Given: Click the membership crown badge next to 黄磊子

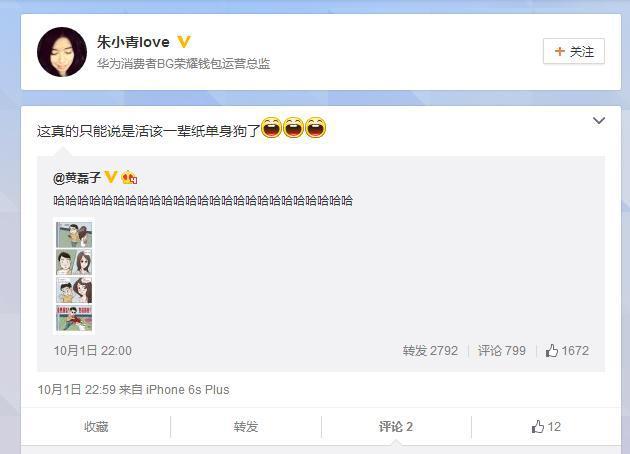Looking at the screenshot, I should 129,177.
